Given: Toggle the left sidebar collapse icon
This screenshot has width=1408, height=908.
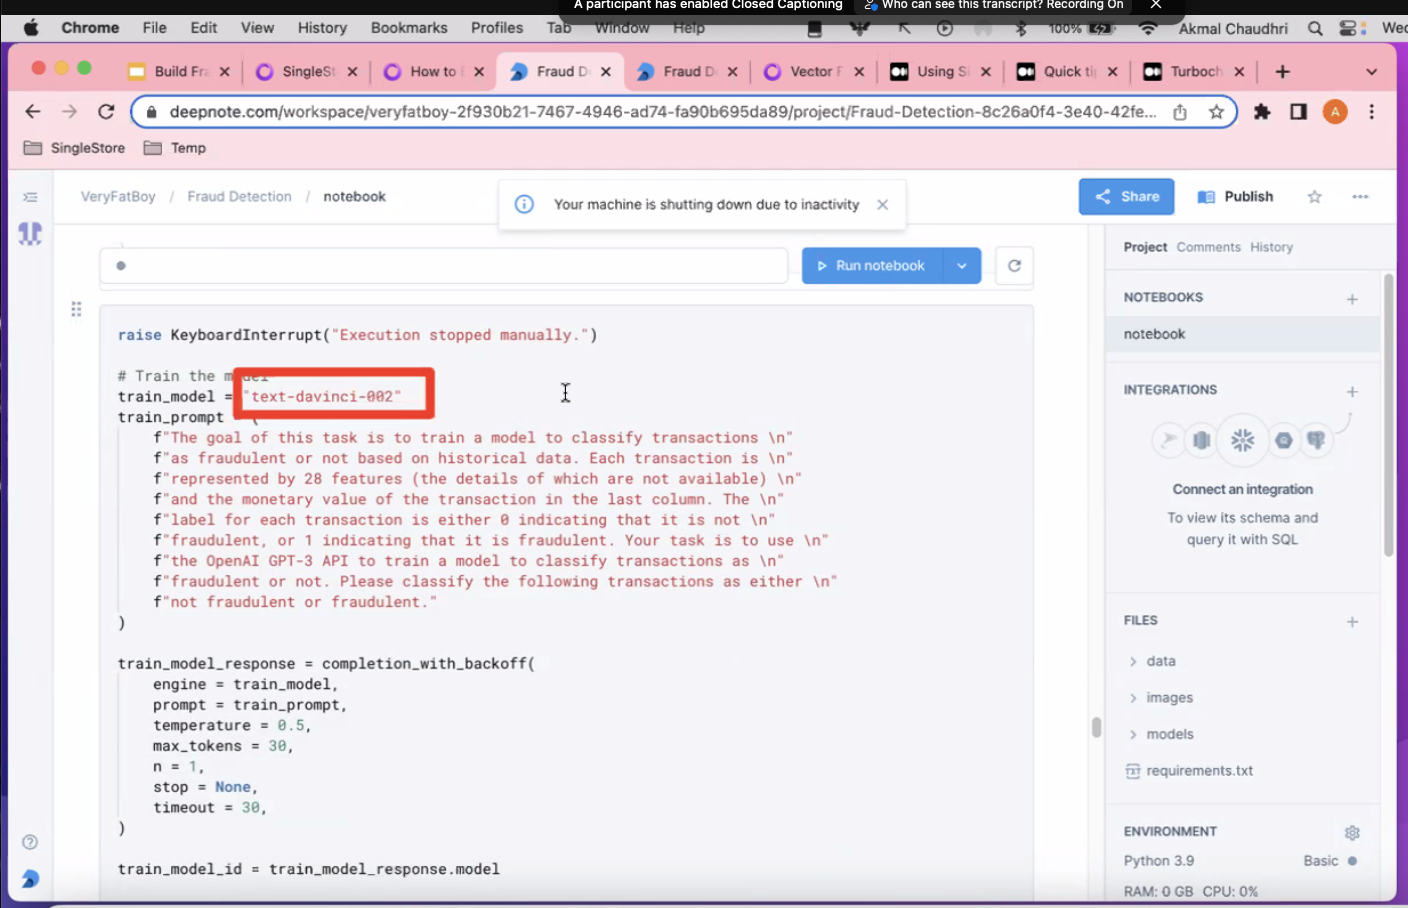Looking at the screenshot, I should 30,198.
